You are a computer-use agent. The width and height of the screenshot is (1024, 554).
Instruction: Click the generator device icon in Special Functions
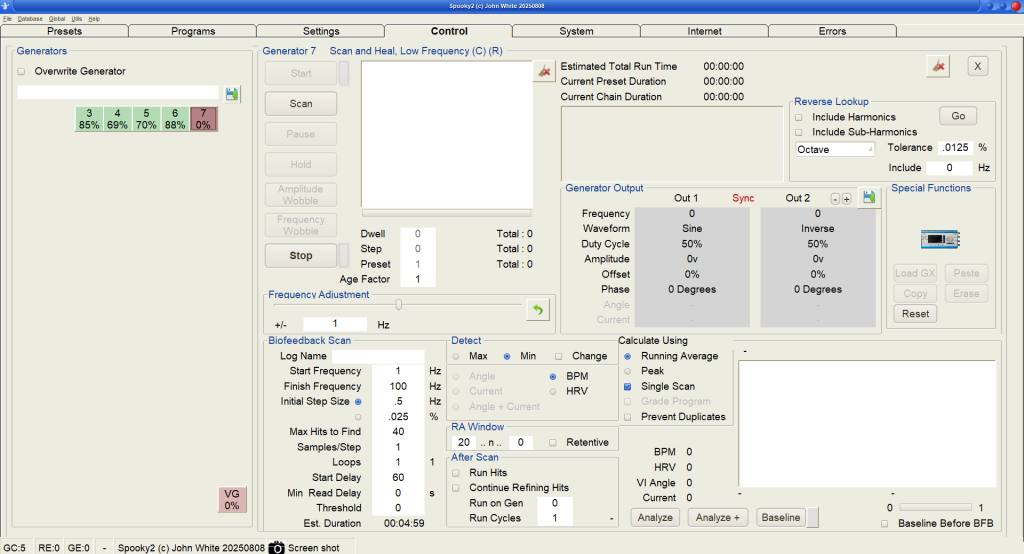(939, 240)
